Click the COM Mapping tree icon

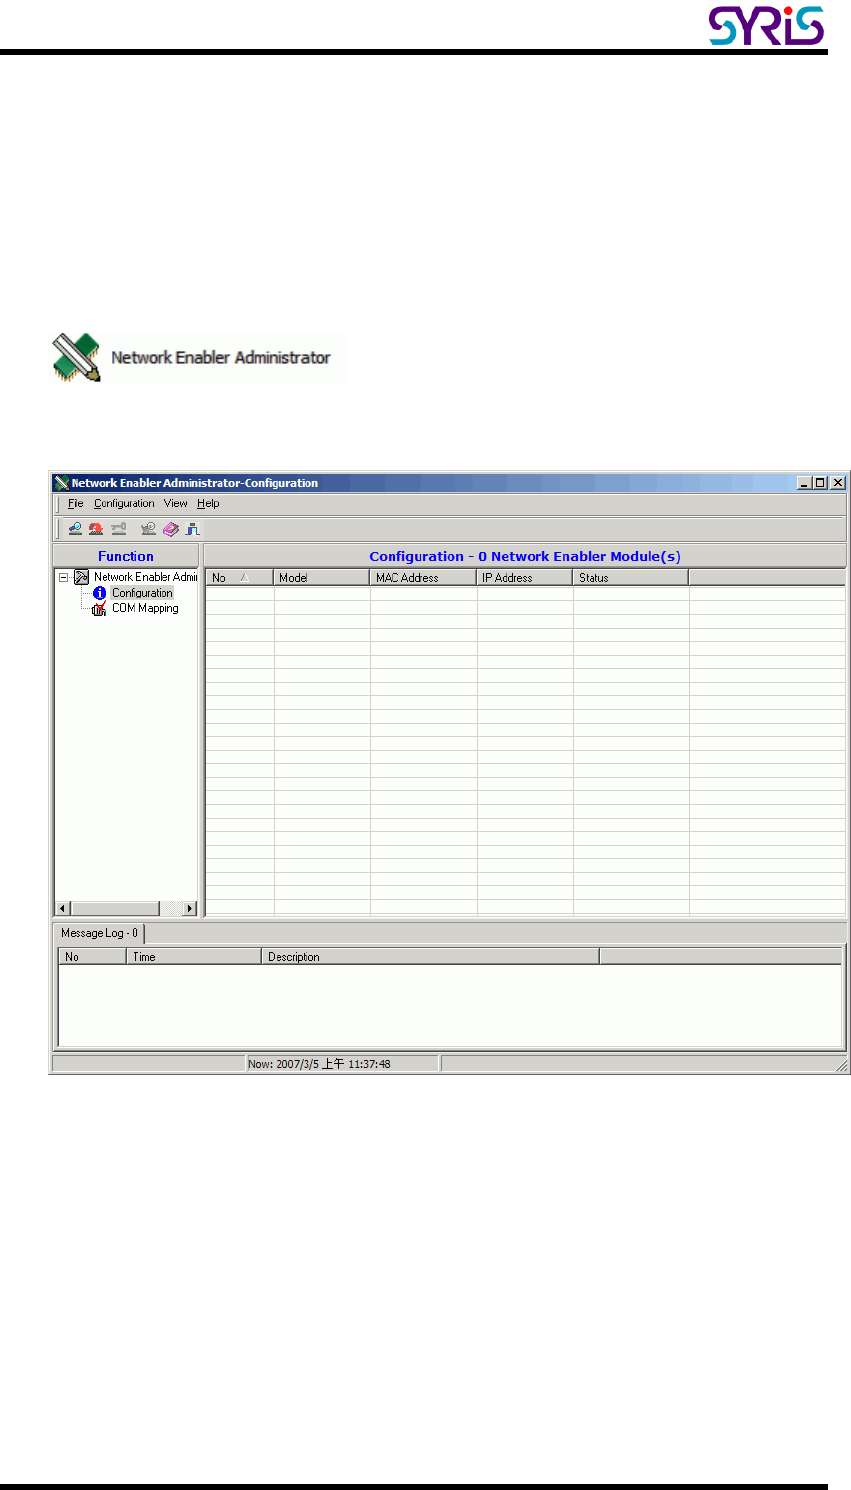pos(99,609)
